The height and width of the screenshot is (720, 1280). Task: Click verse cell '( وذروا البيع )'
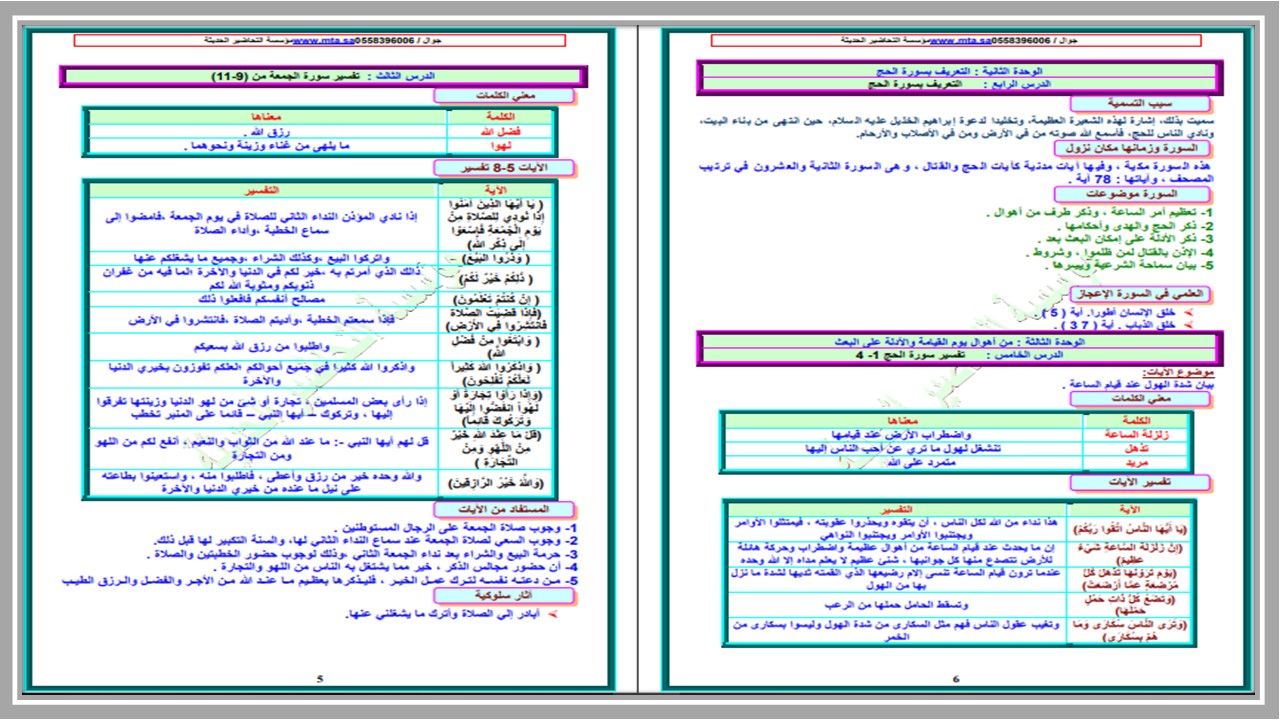(x=495, y=258)
